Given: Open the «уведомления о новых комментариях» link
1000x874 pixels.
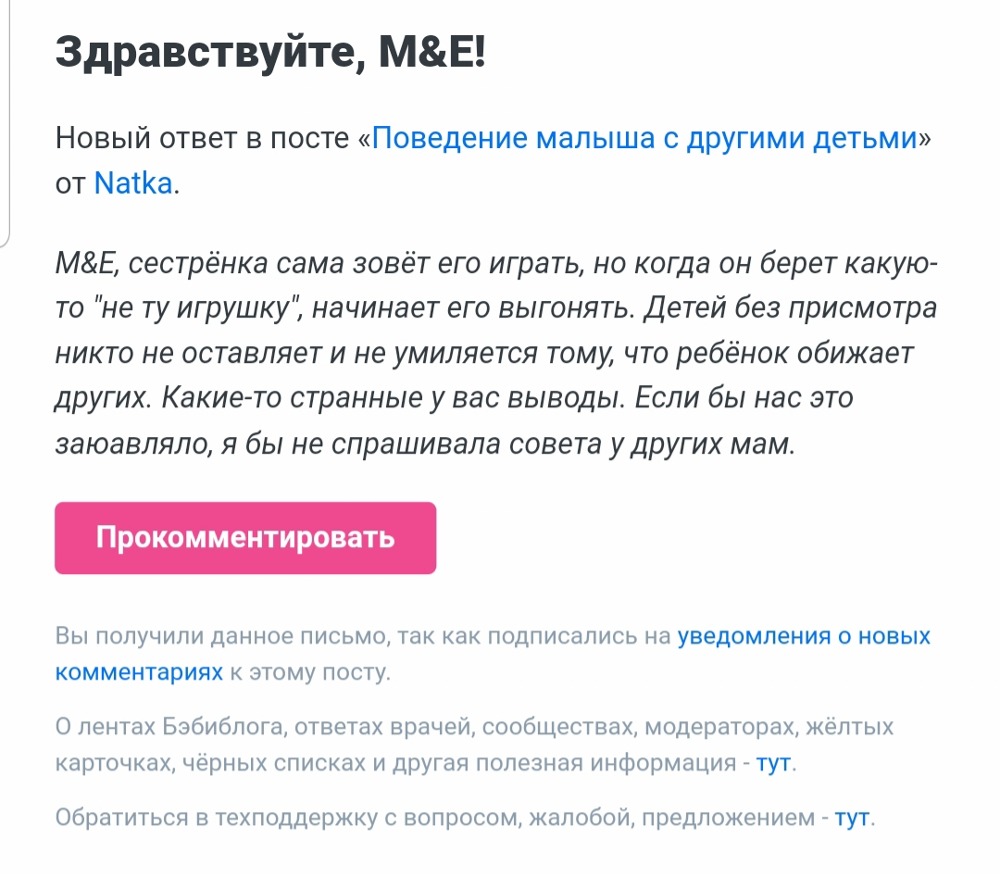Looking at the screenshot, I should 800,634.
